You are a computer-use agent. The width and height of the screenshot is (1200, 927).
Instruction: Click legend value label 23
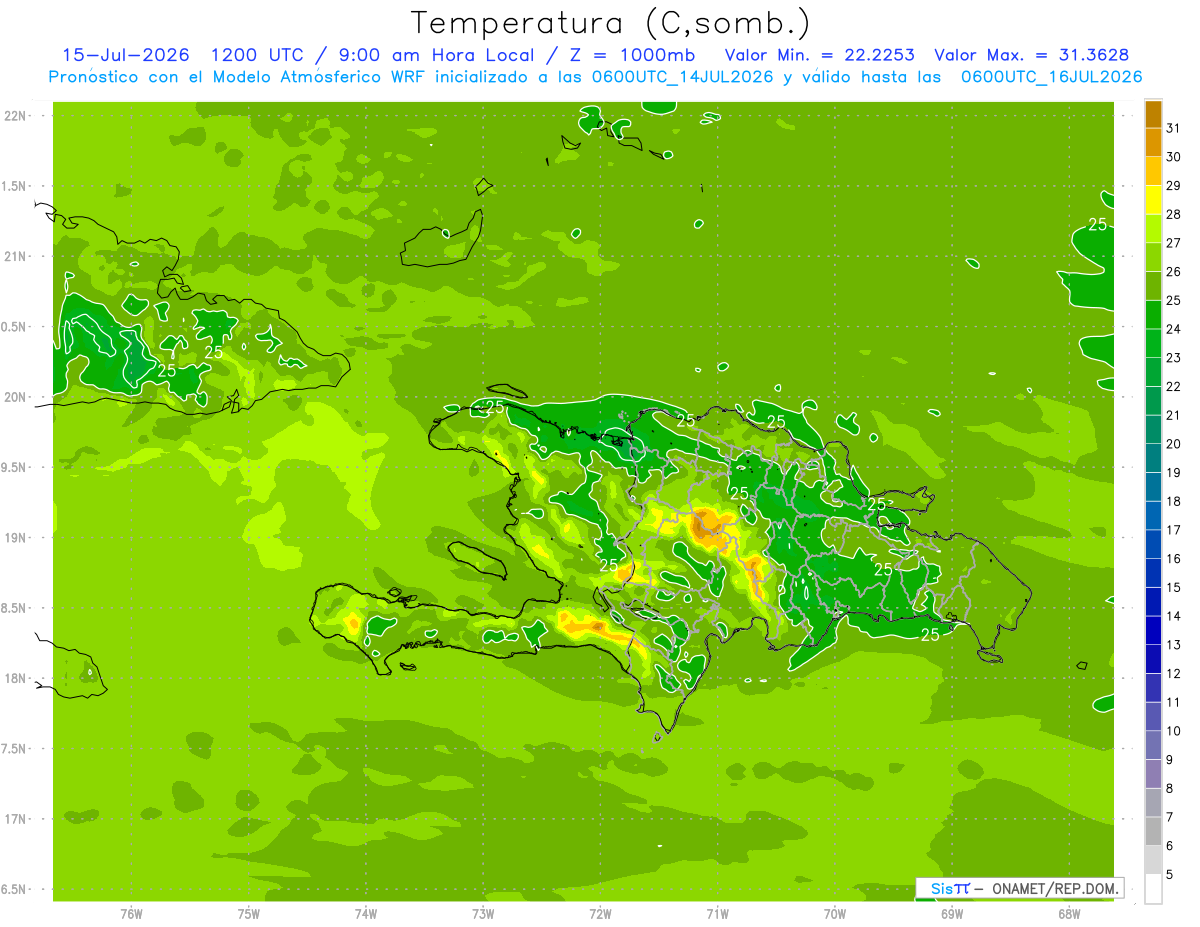[x=1174, y=357]
